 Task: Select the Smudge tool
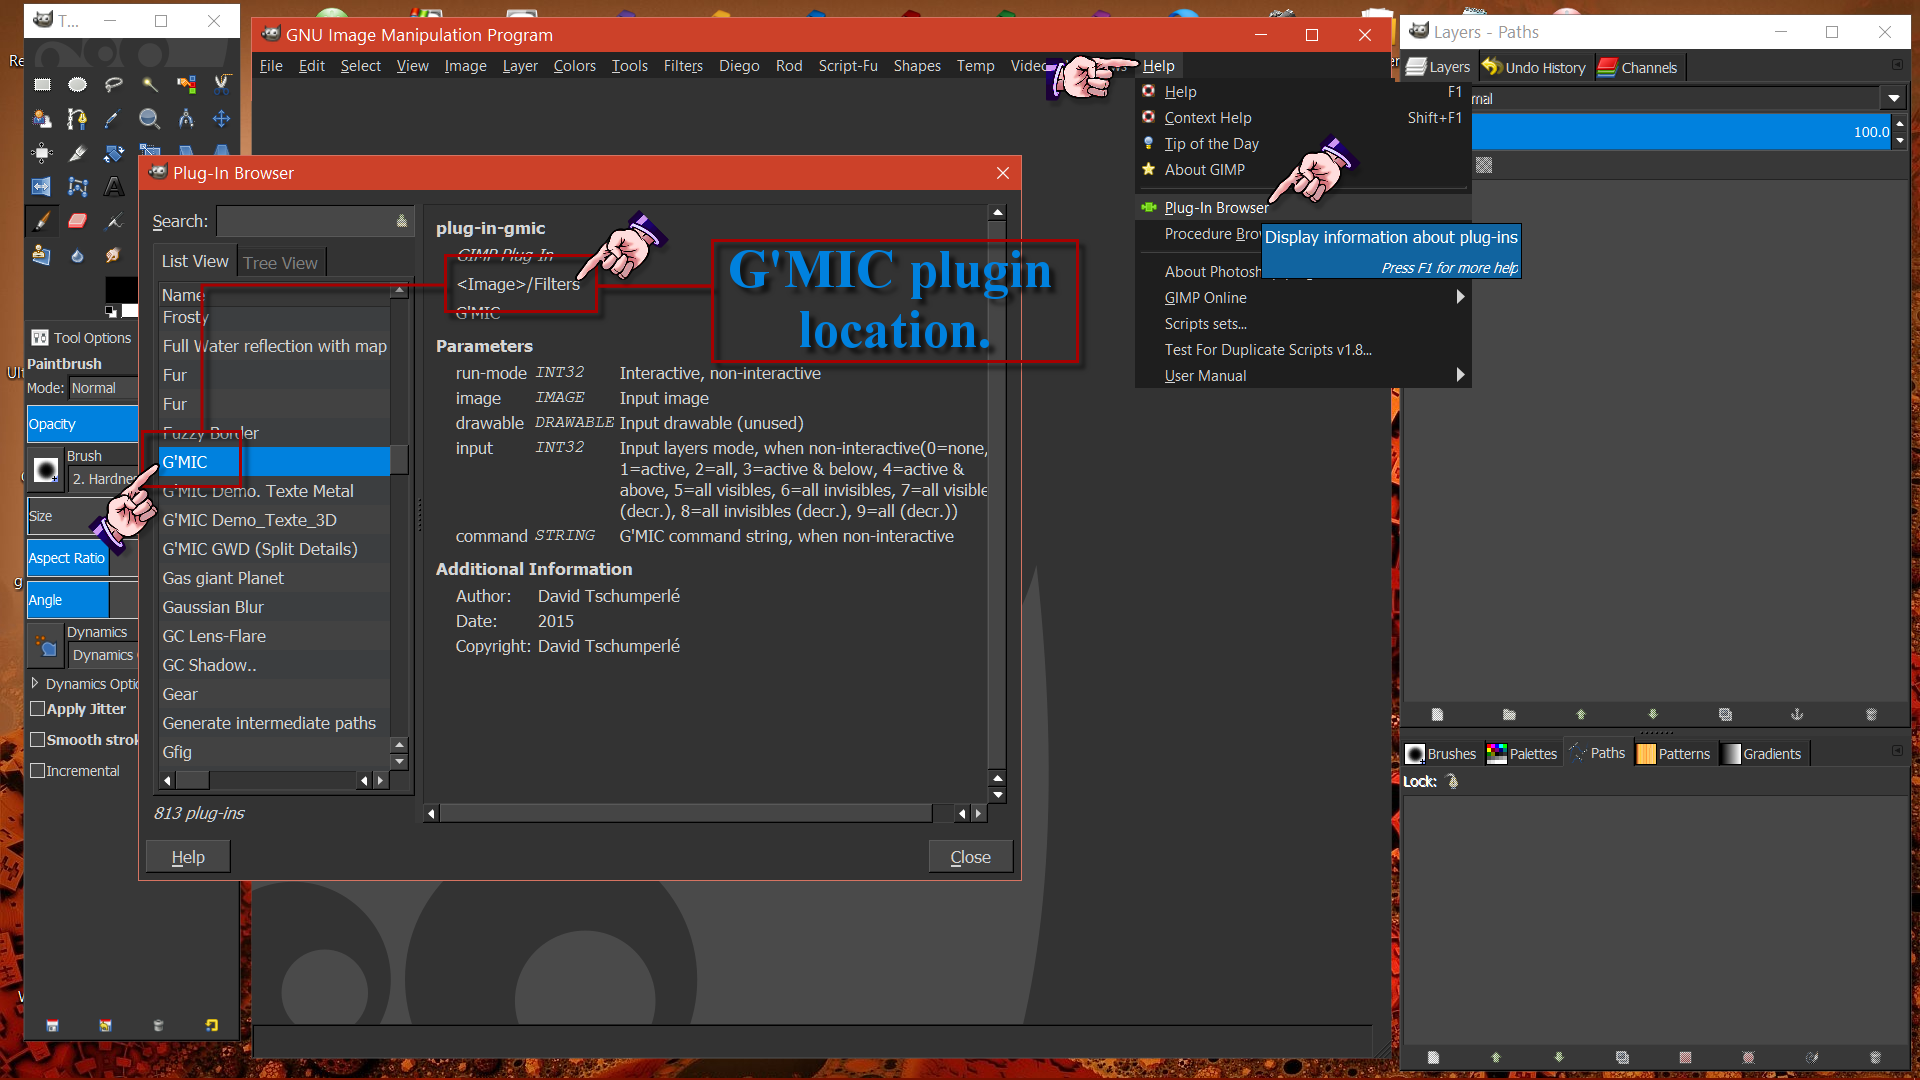(114, 255)
